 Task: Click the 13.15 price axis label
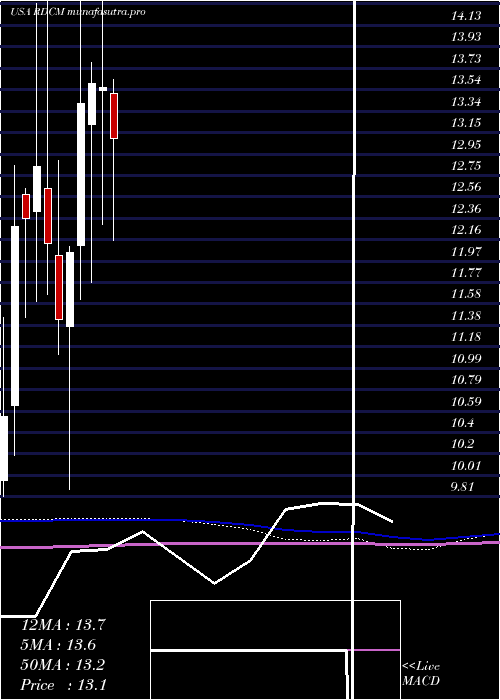pyautogui.click(x=466, y=123)
